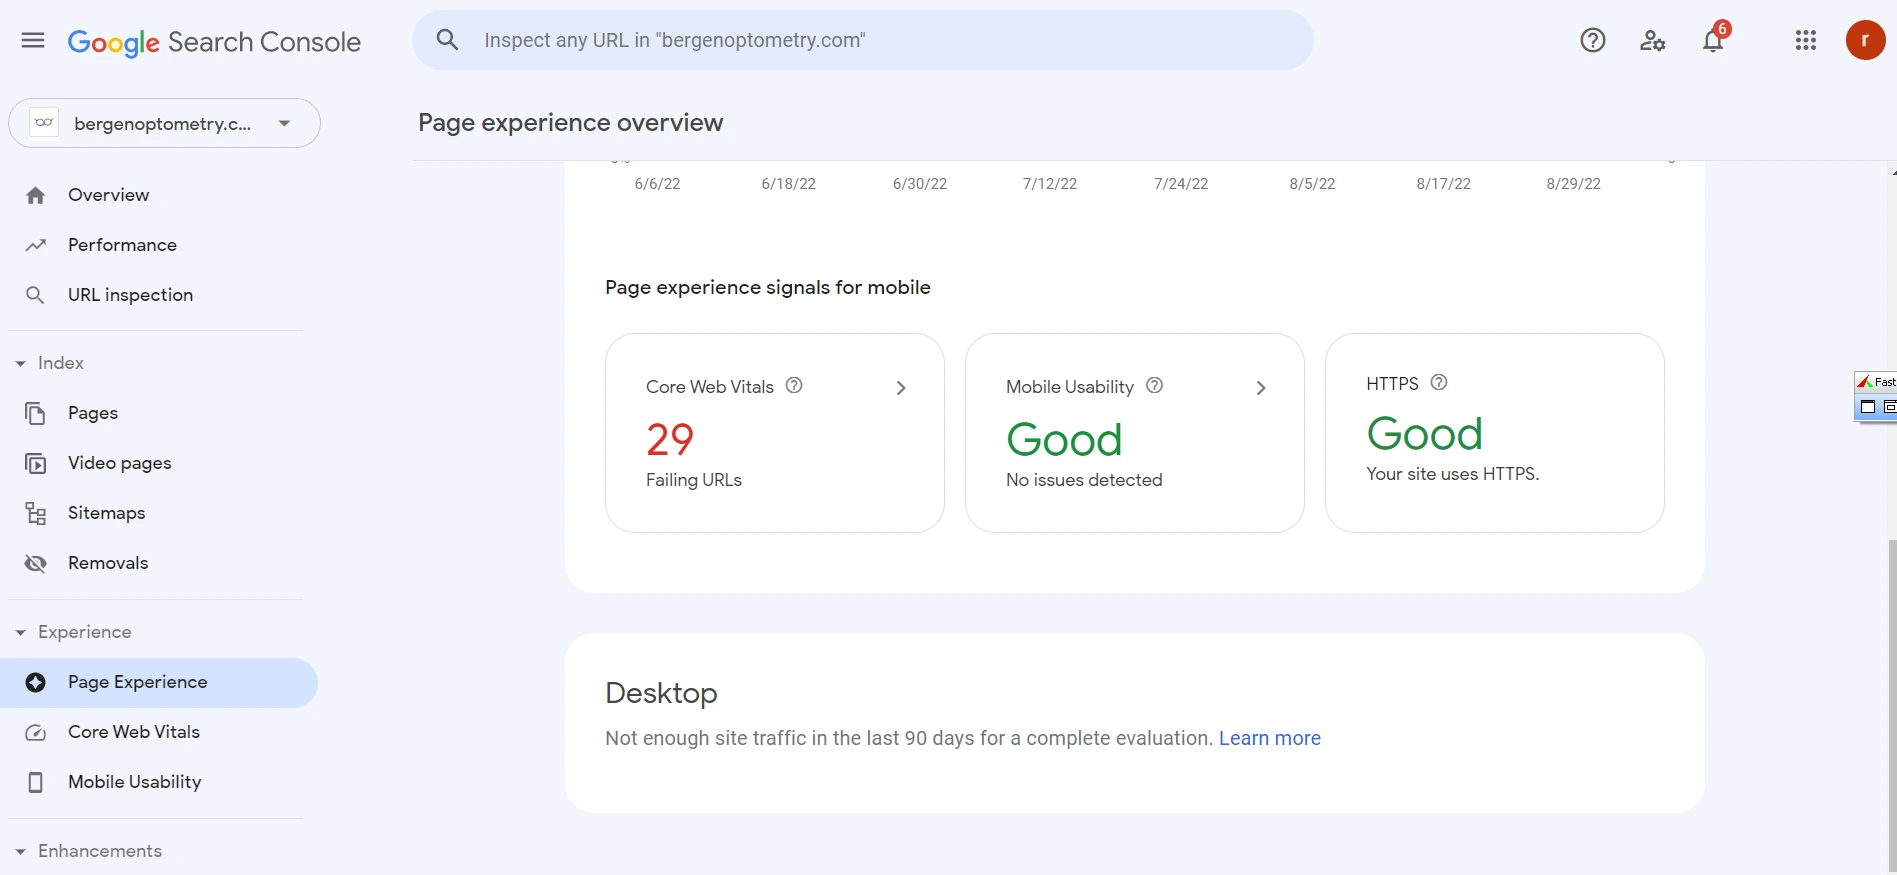
Task: Click help icon beside Mobile Usability card
Action: tap(1154, 385)
